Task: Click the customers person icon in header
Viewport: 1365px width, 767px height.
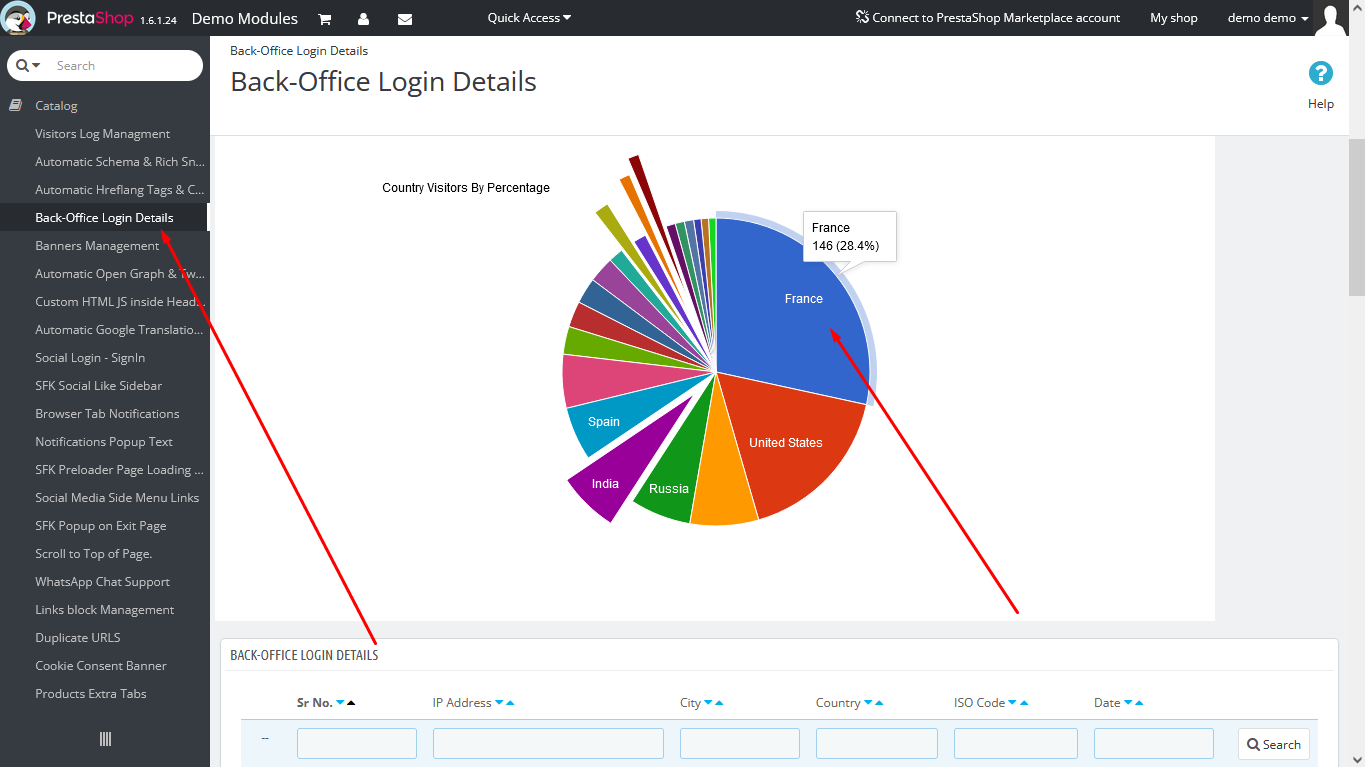Action: tap(363, 18)
